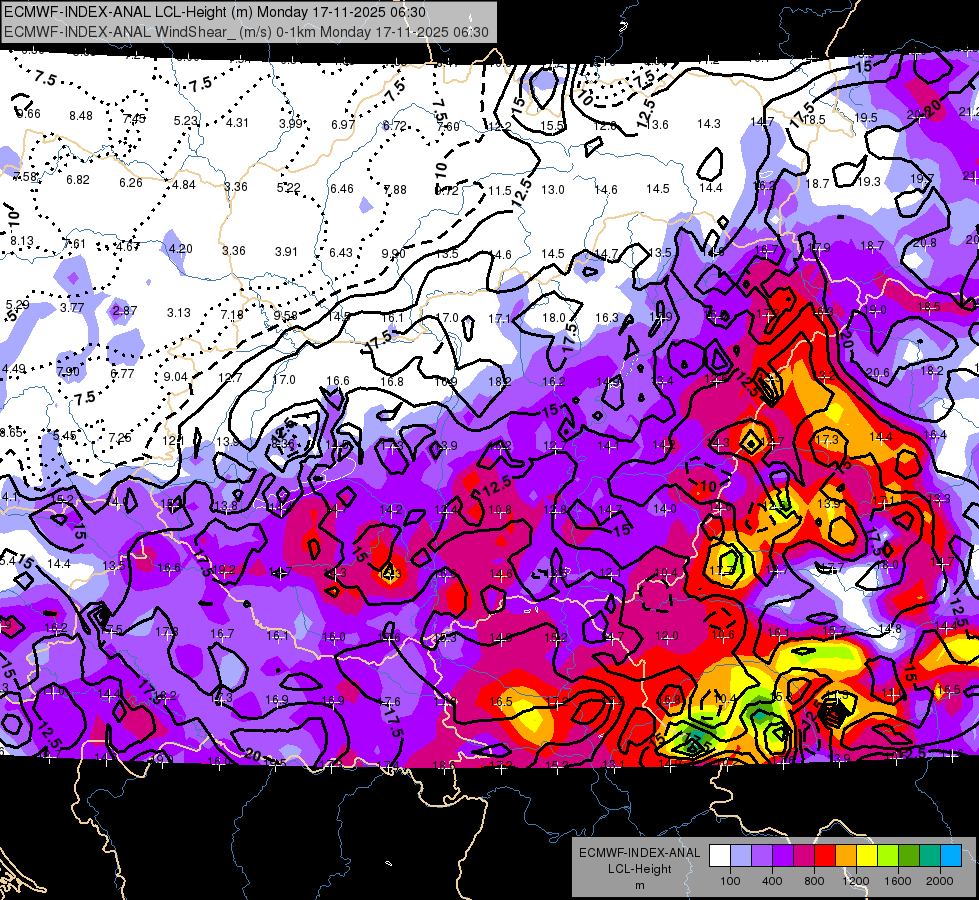The width and height of the screenshot is (979, 900).
Task: Click the wind shear value '10.6'
Action: click(723, 635)
